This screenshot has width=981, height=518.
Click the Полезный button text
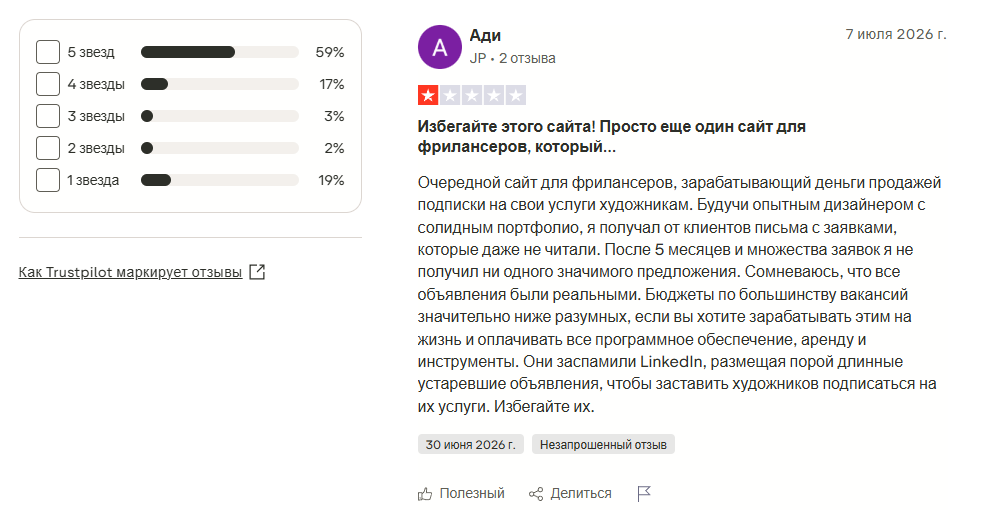[472, 494]
